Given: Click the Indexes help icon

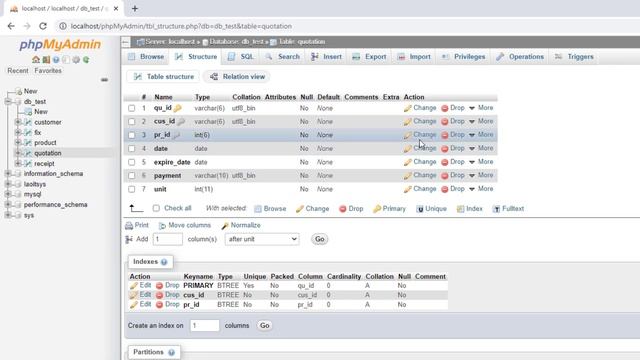Looking at the screenshot, I should (x=164, y=262).
